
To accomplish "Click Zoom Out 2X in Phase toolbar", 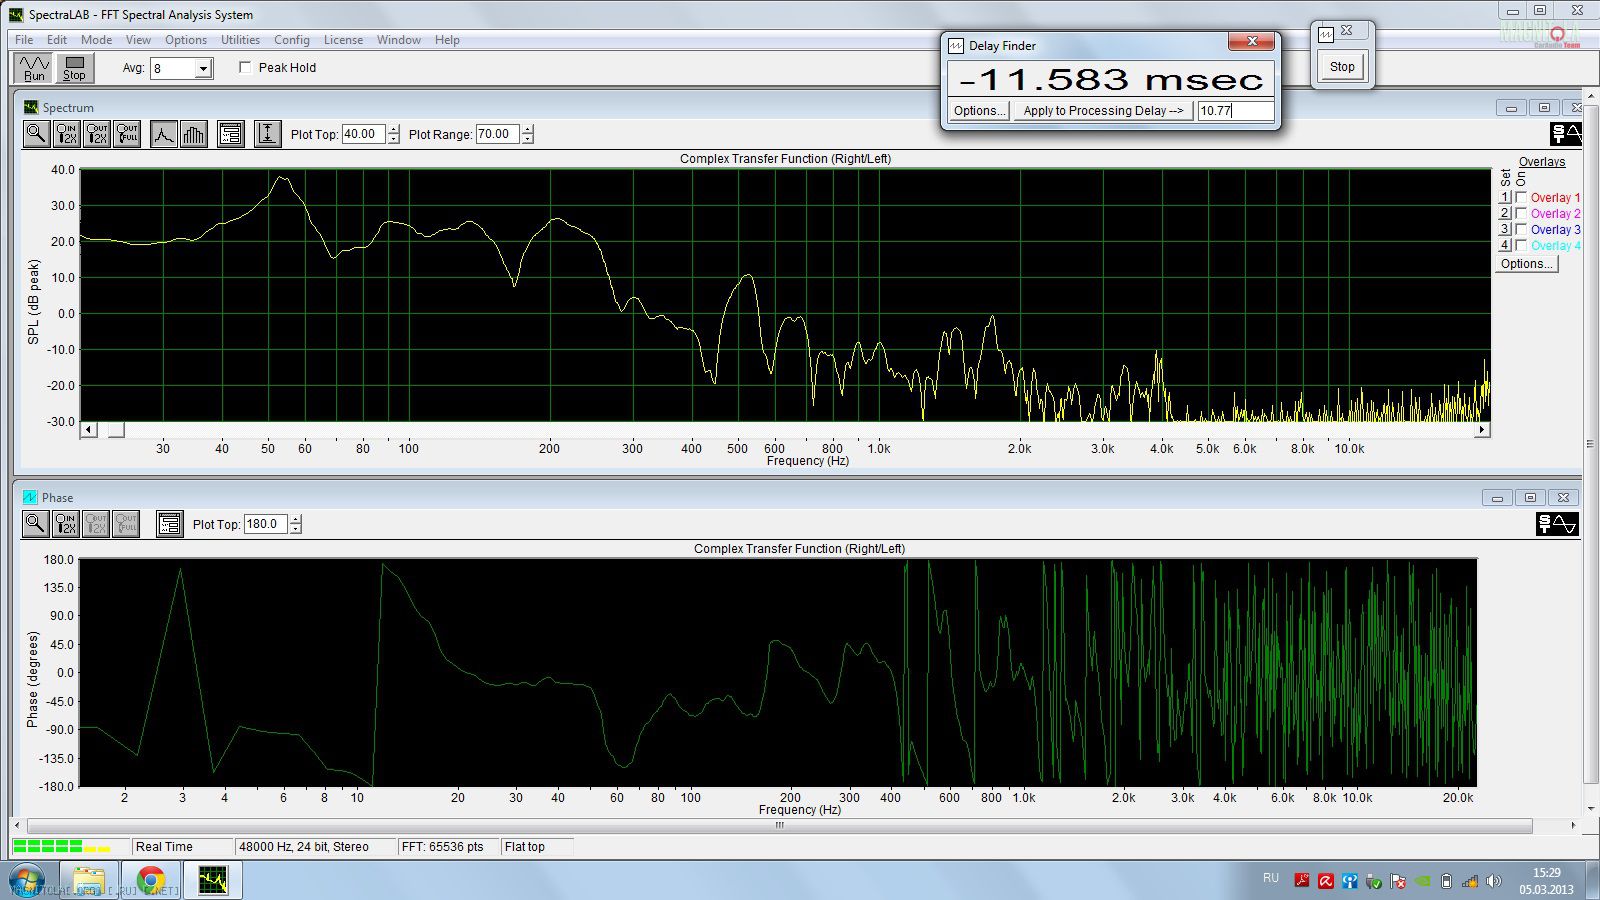I will [96, 524].
